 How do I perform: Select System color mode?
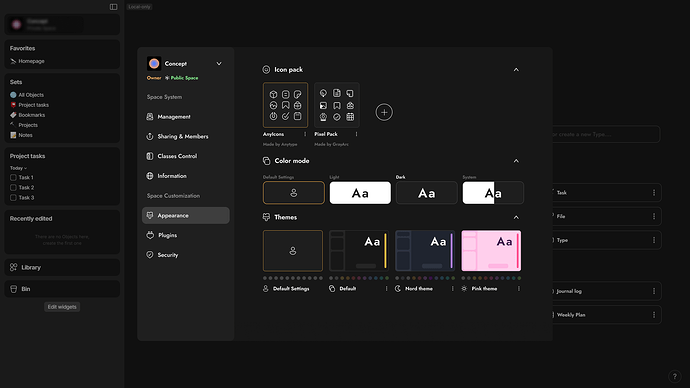click(493, 193)
